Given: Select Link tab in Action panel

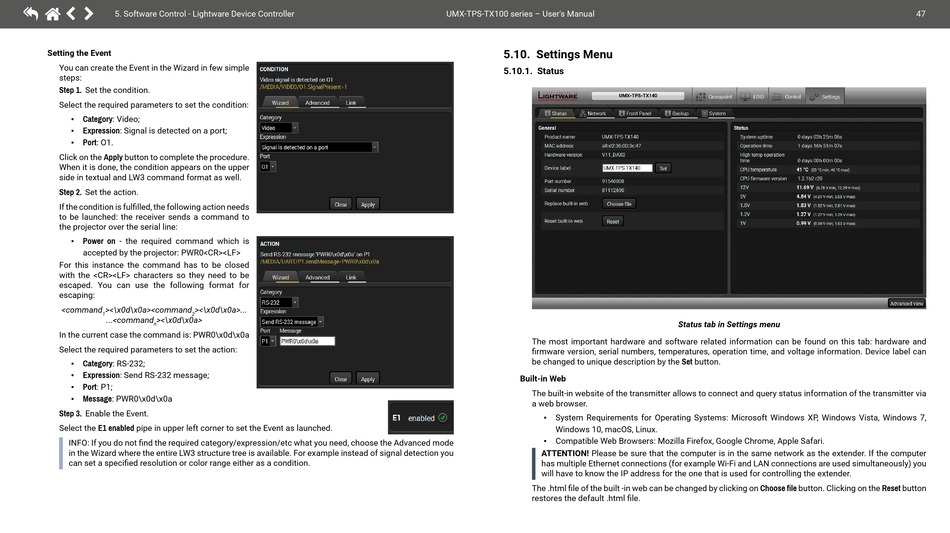Looking at the screenshot, I should tap(351, 277).
